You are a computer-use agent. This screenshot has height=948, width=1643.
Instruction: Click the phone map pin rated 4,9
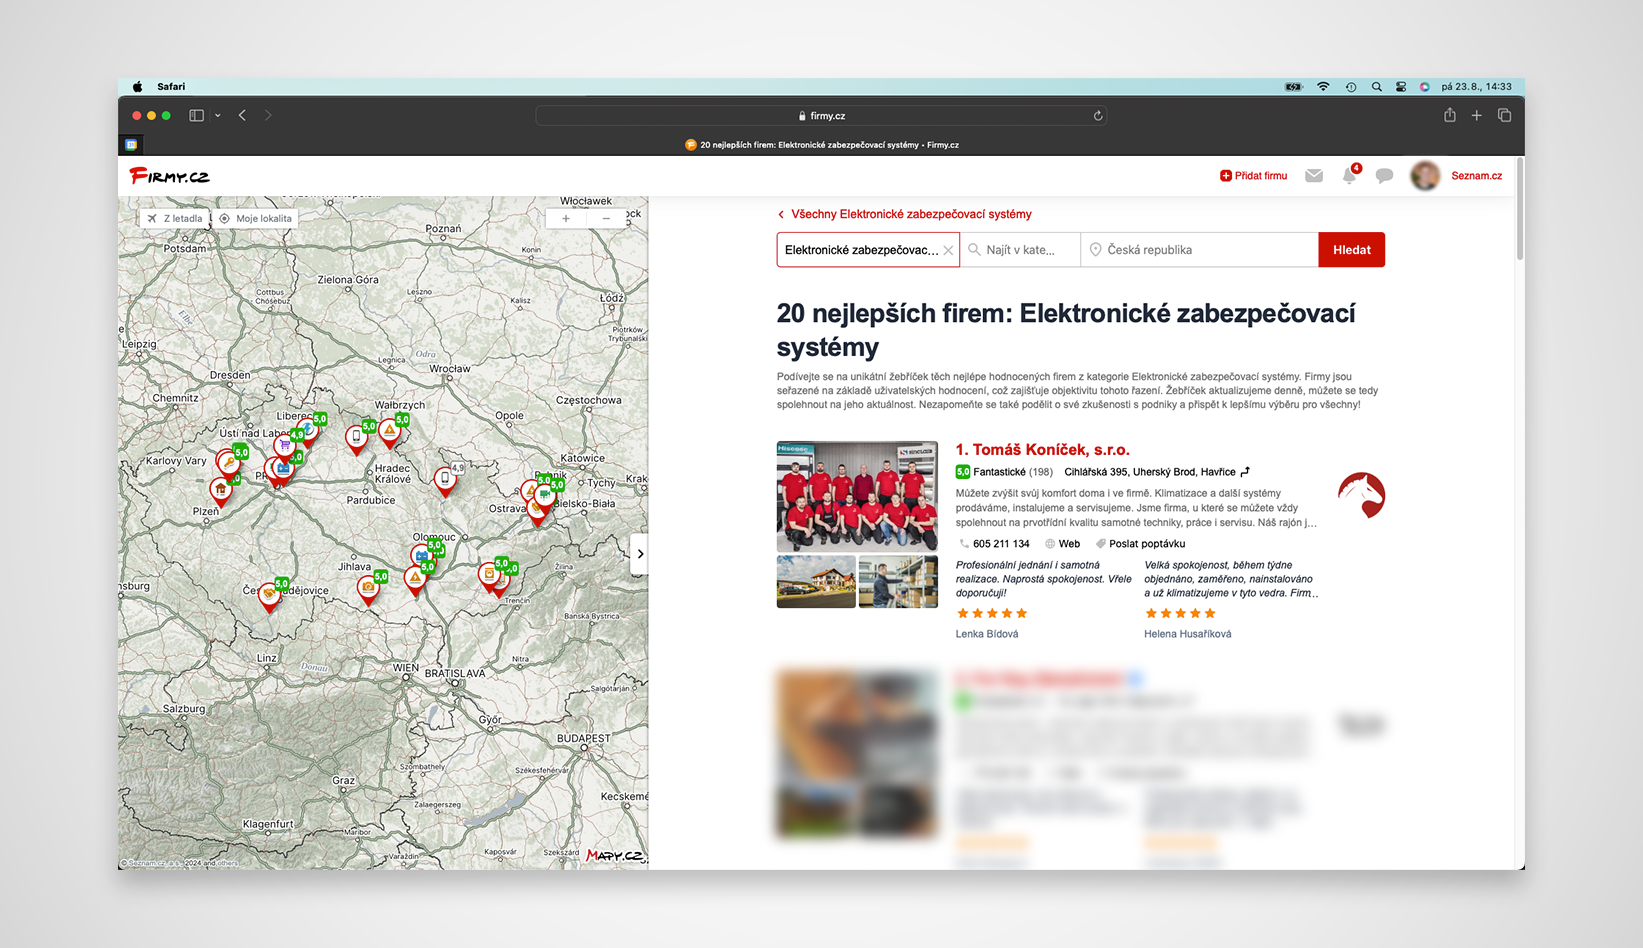[x=446, y=480]
